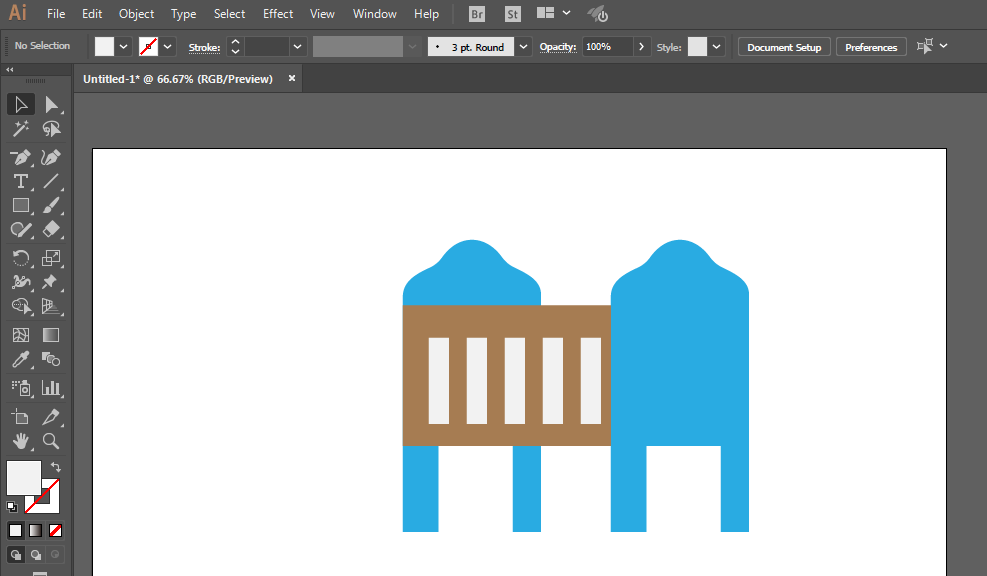The height and width of the screenshot is (576, 987).
Task: Click the Document Setup button
Action: (x=784, y=47)
